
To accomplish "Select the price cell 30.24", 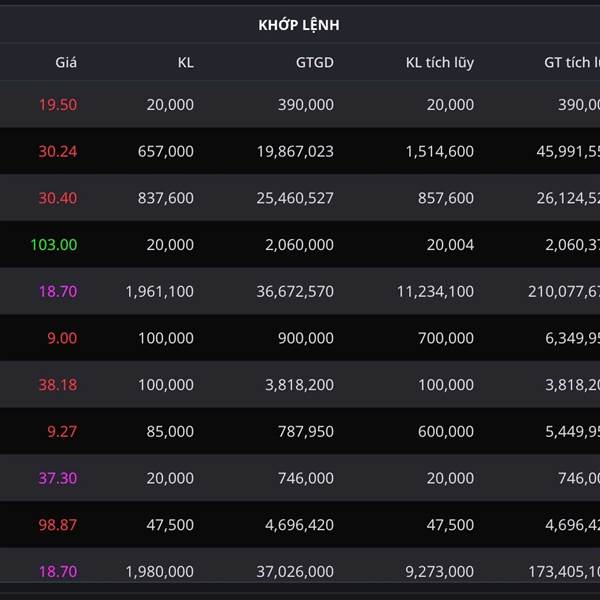I will [58, 151].
